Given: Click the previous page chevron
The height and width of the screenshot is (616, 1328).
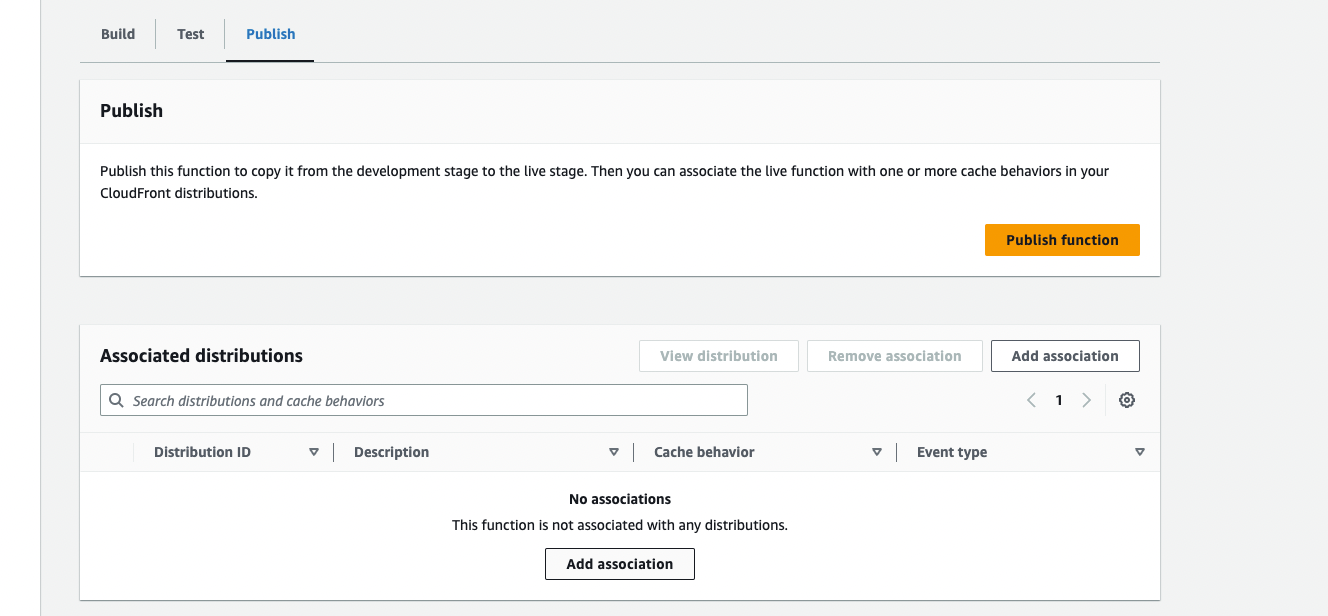Looking at the screenshot, I should (x=1031, y=399).
